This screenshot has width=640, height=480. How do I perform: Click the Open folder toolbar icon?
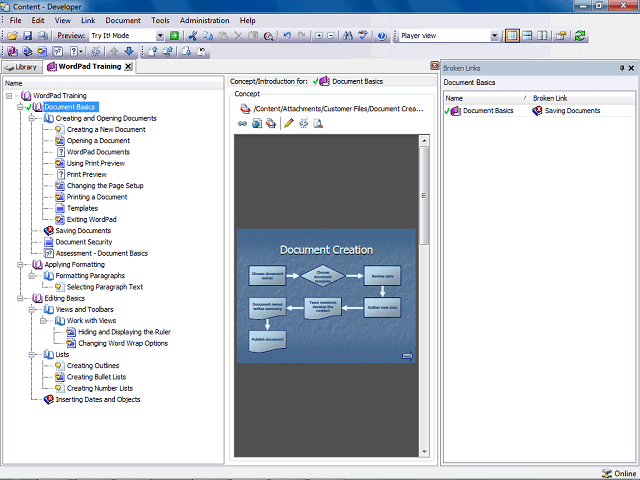(12, 36)
